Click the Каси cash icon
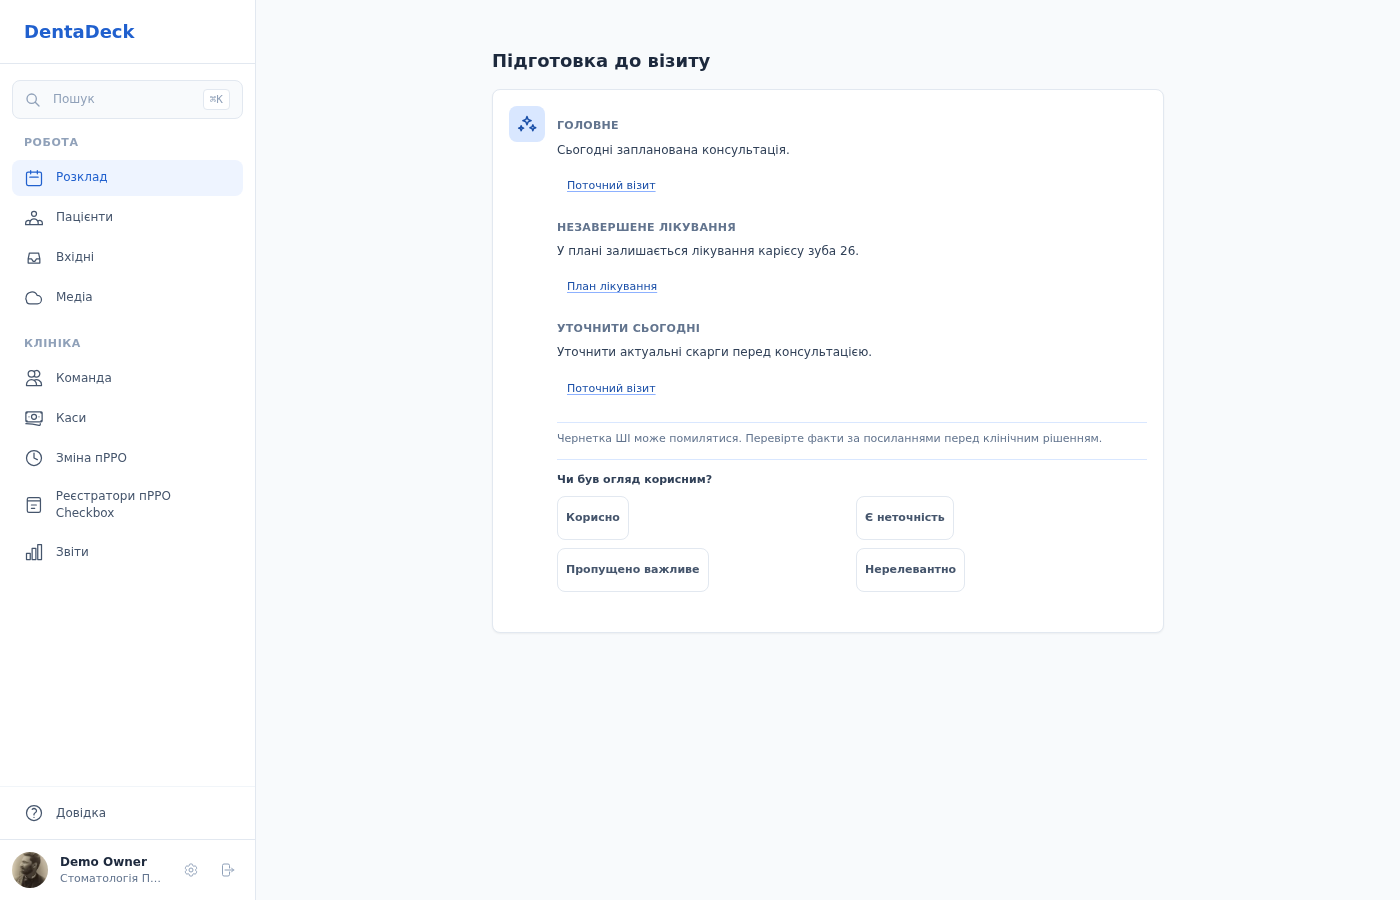1400x900 pixels. click(34, 418)
